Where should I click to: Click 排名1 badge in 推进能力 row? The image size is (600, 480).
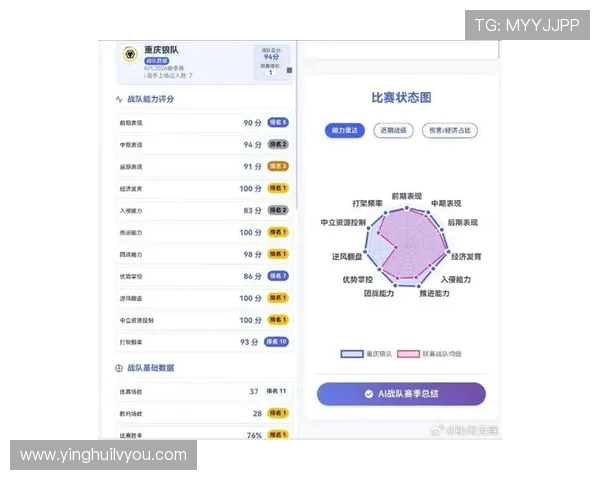pyautogui.click(x=278, y=232)
